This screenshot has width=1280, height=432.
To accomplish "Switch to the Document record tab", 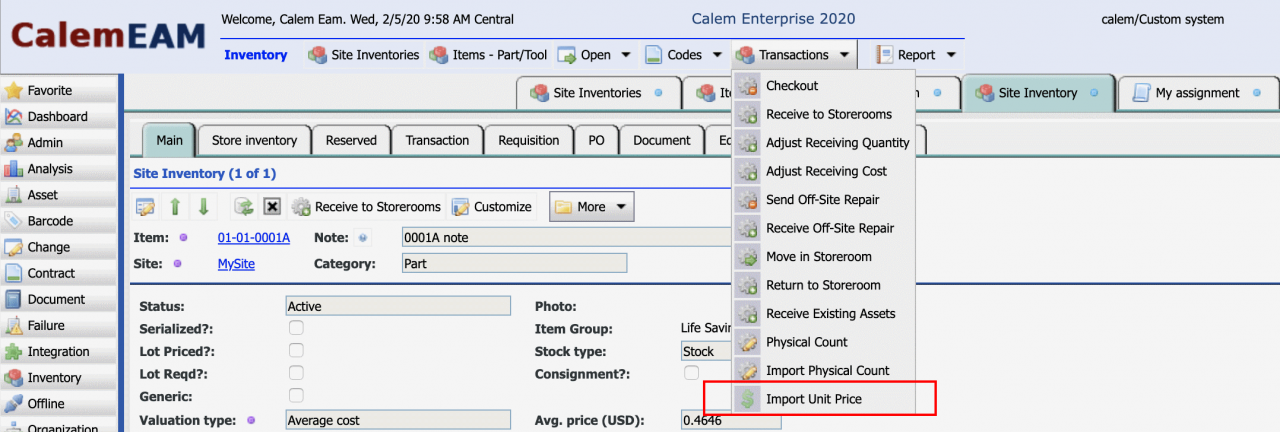I will pos(662,140).
